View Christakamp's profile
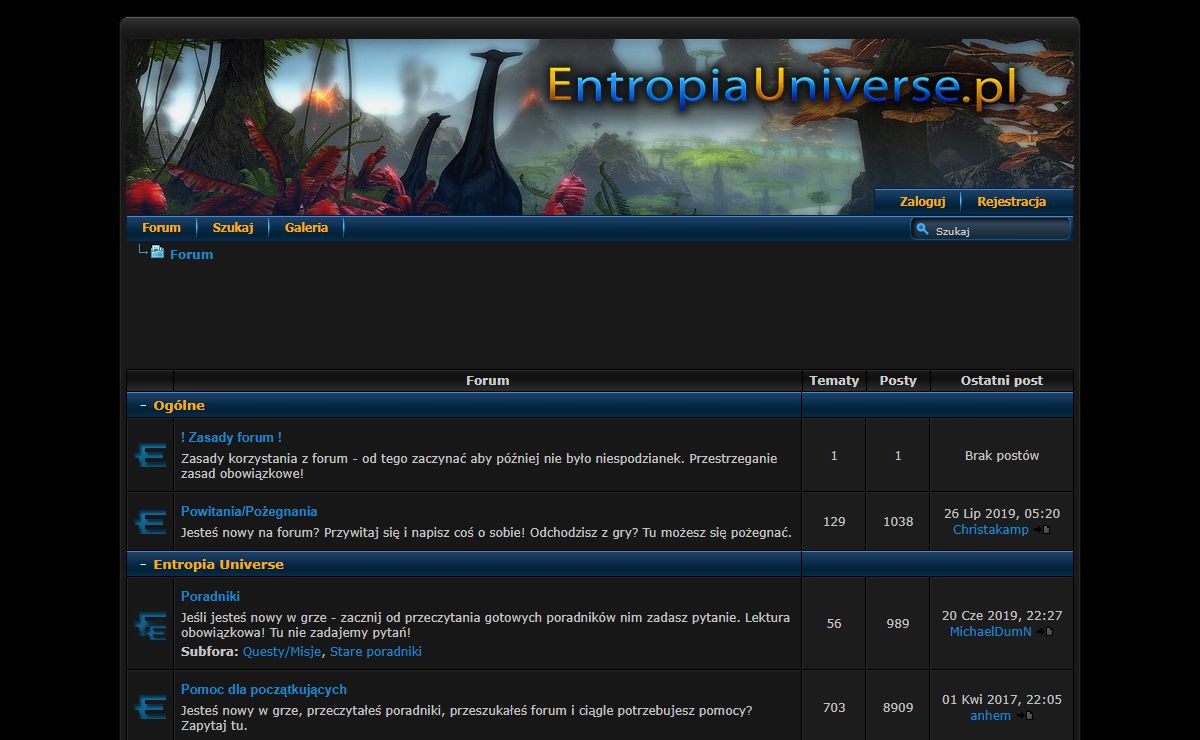The image size is (1200, 740). (991, 529)
